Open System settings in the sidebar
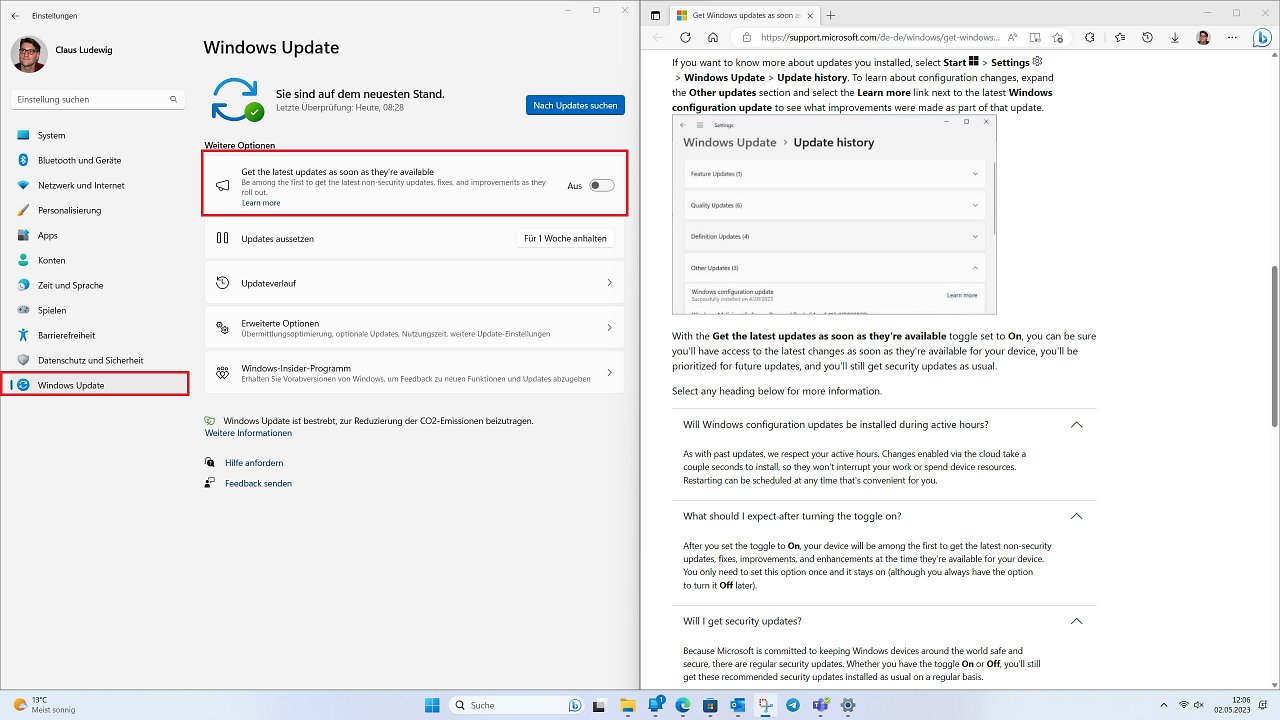The height and width of the screenshot is (720, 1280). coord(95,135)
